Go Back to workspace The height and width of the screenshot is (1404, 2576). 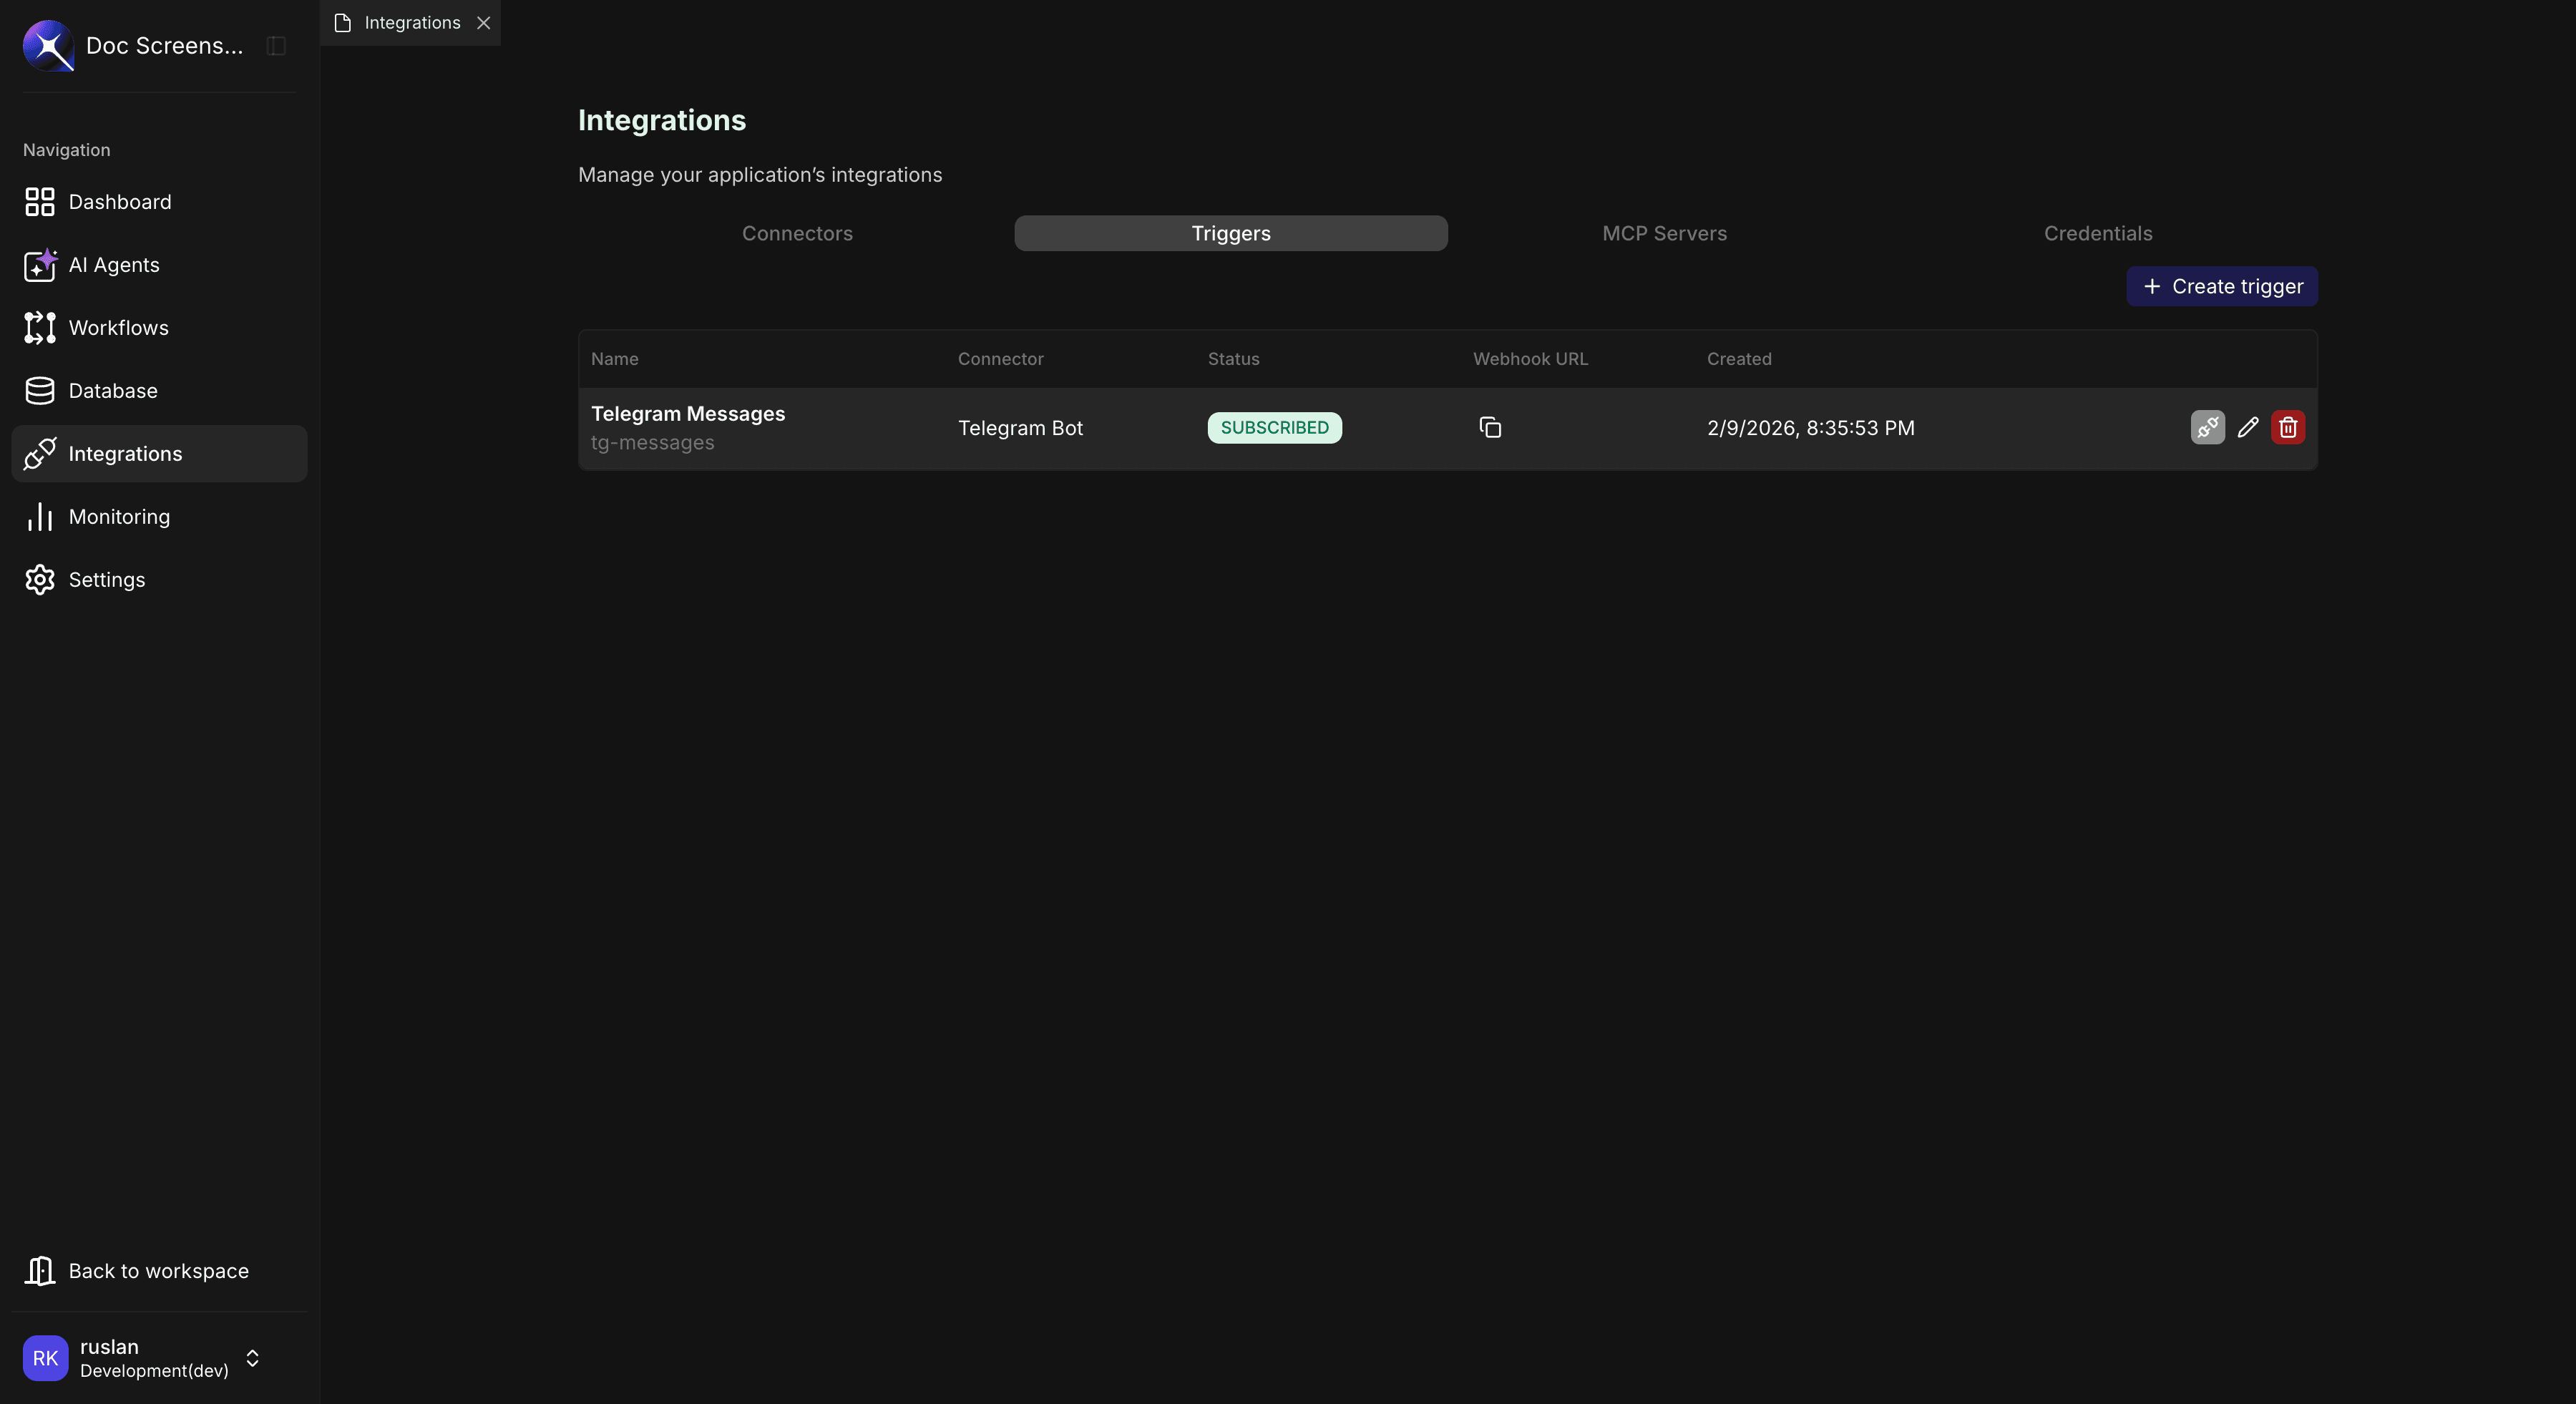tap(158, 1270)
